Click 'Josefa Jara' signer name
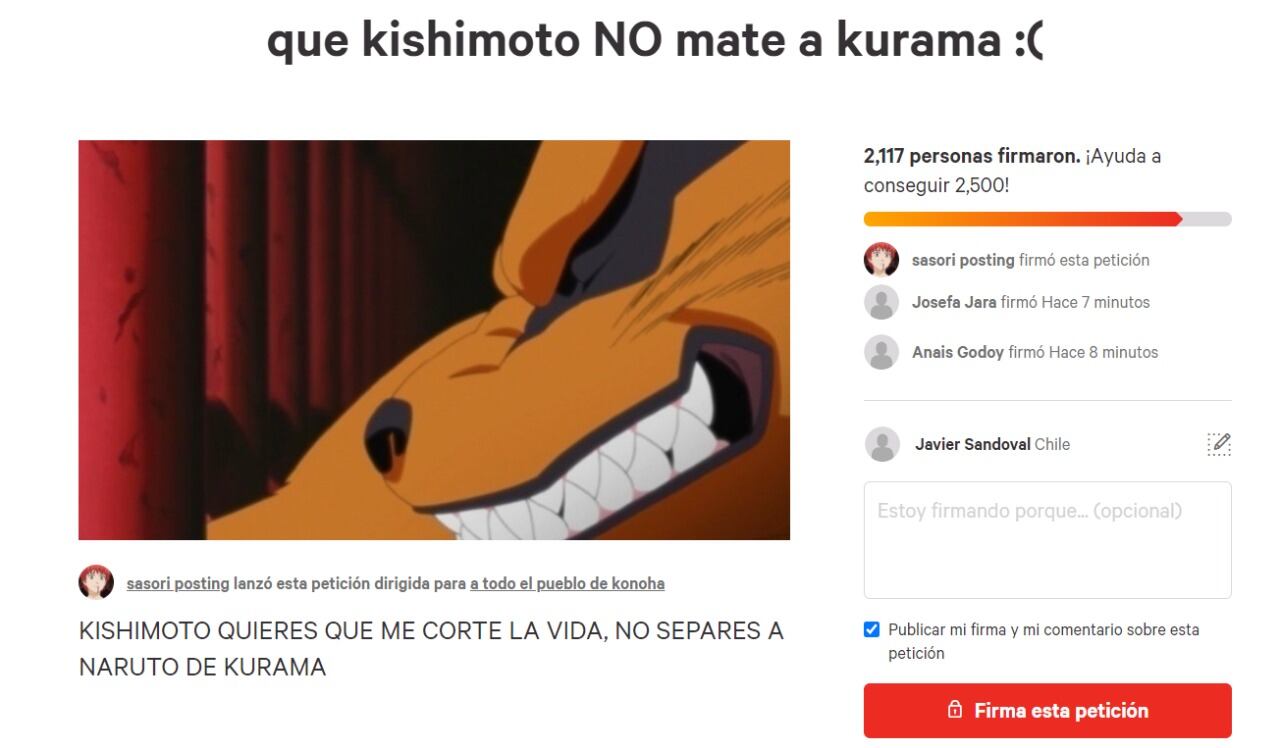1280x748 pixels. [x=954, y=302]
